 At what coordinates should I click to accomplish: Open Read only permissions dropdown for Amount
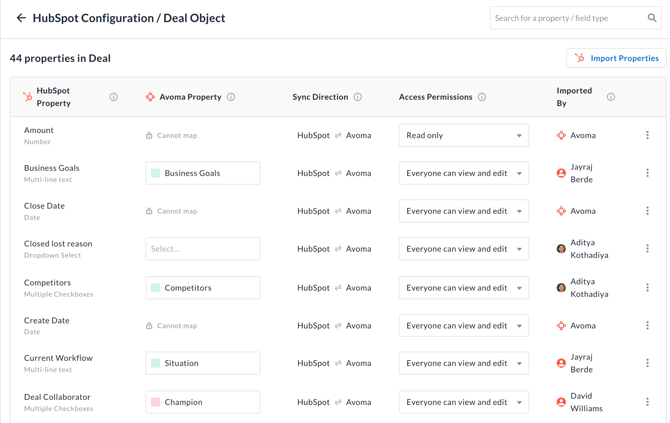(x=464, y=135)
